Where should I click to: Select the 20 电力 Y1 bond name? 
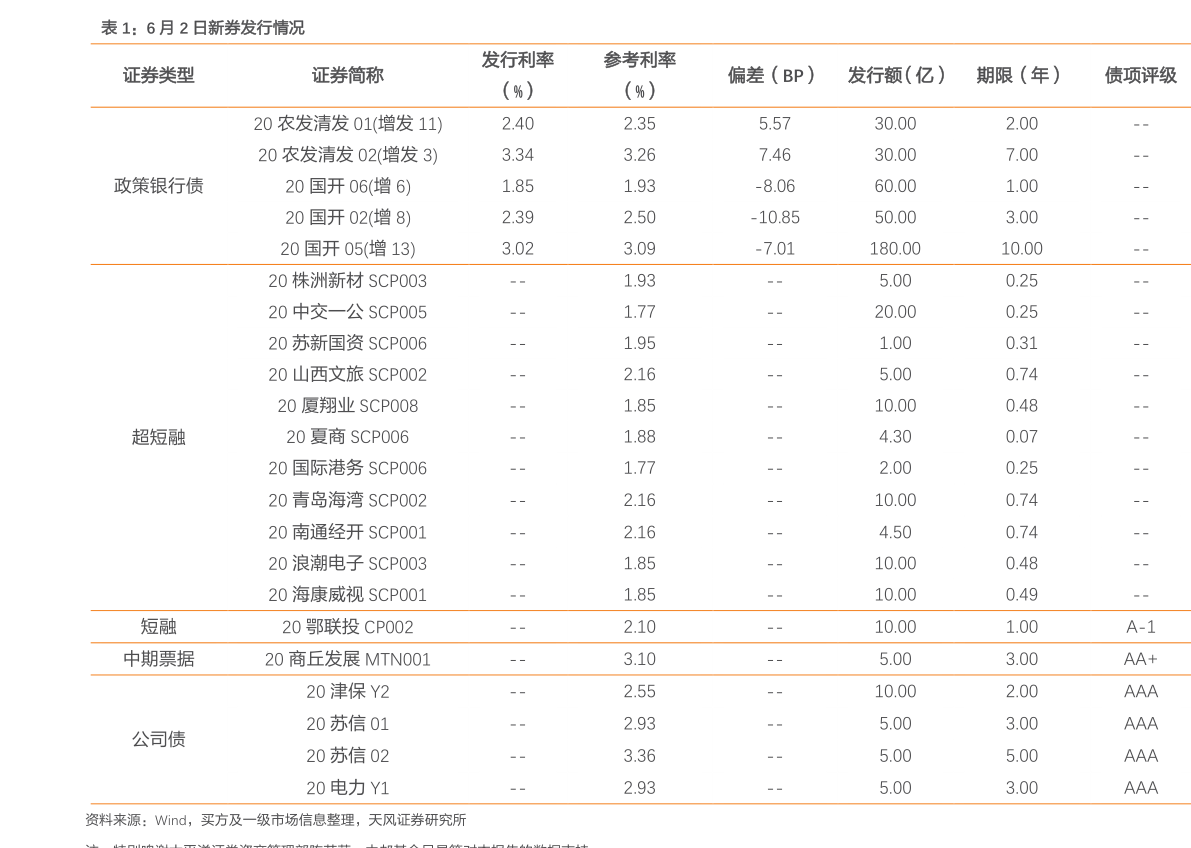[347, 788]
